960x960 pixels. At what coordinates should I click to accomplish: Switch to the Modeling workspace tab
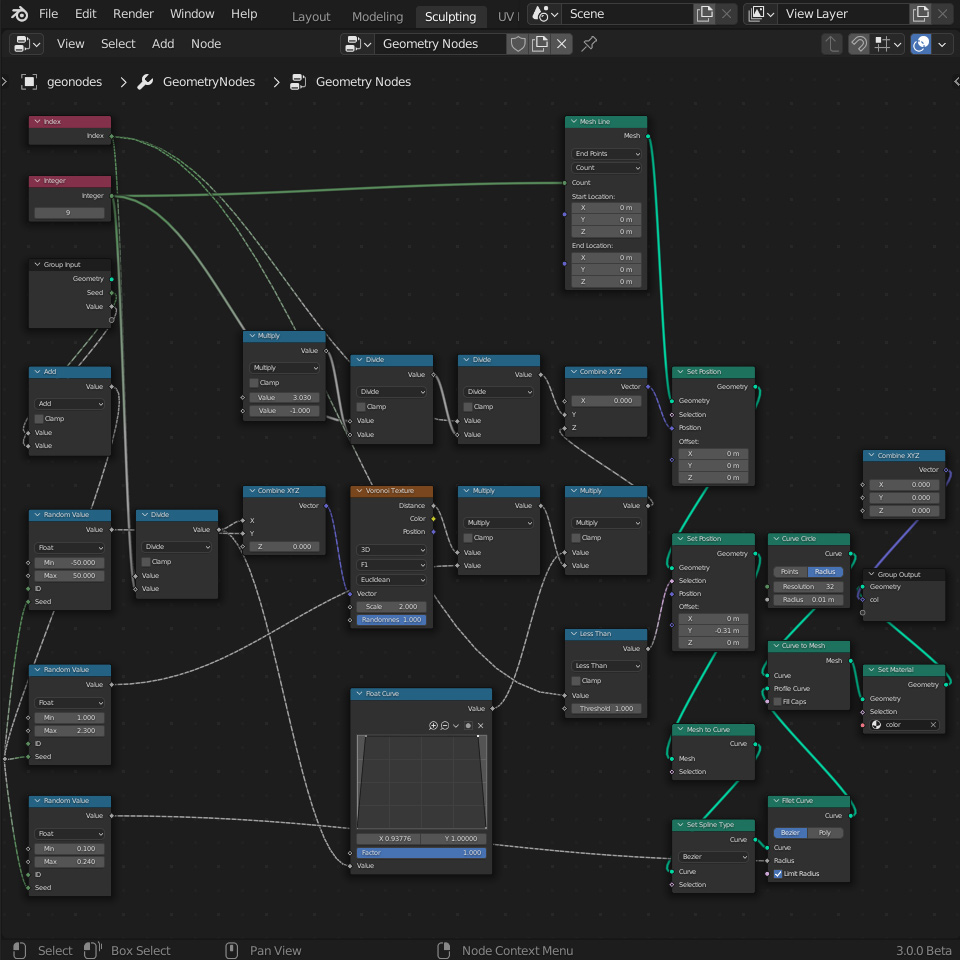click(377, 16)
